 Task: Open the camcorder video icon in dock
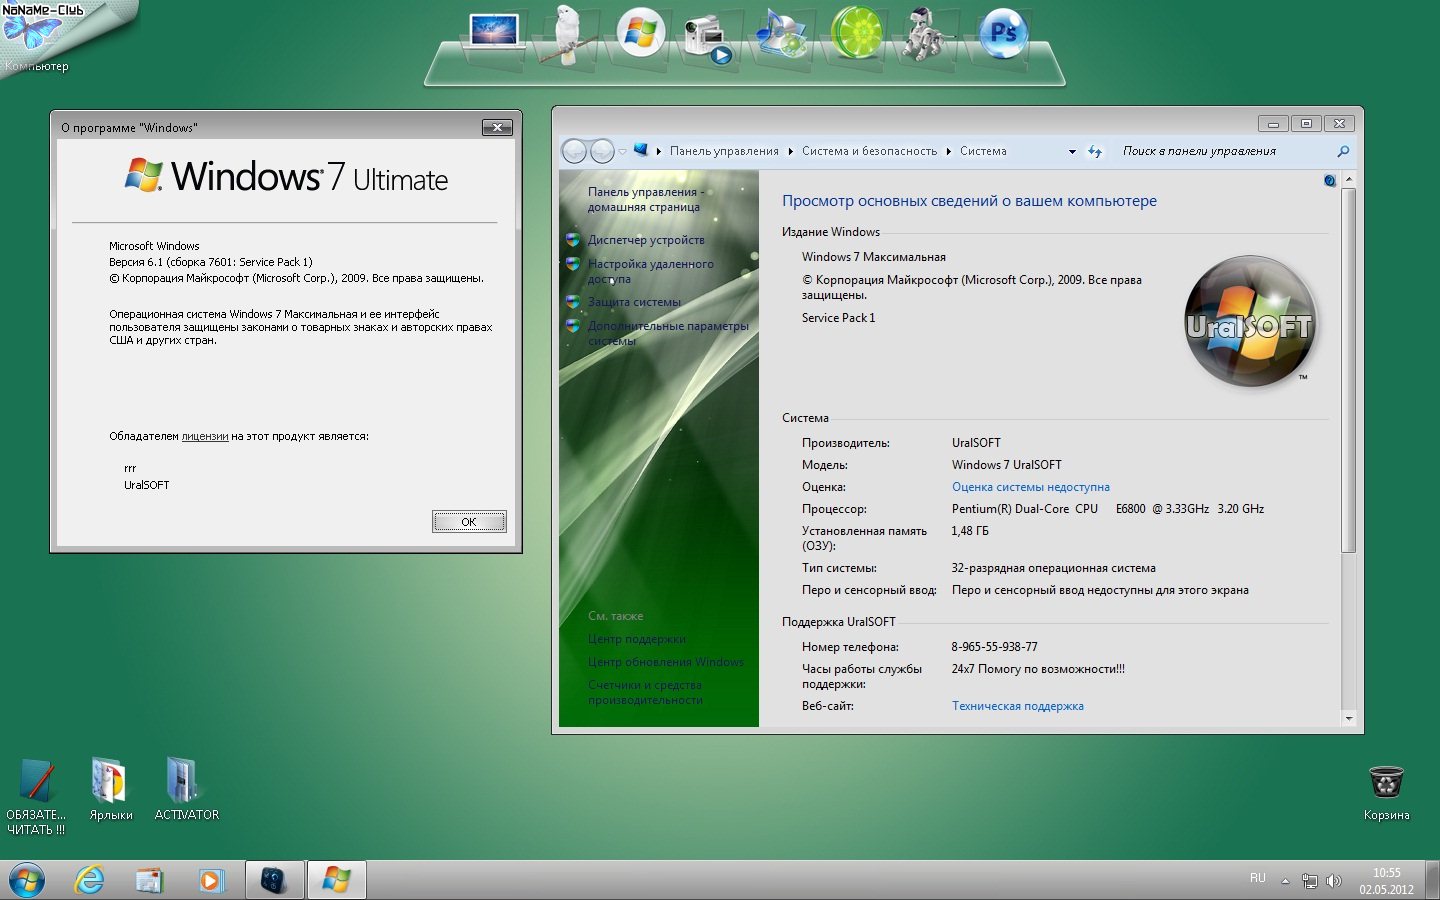tap(707, 38)
